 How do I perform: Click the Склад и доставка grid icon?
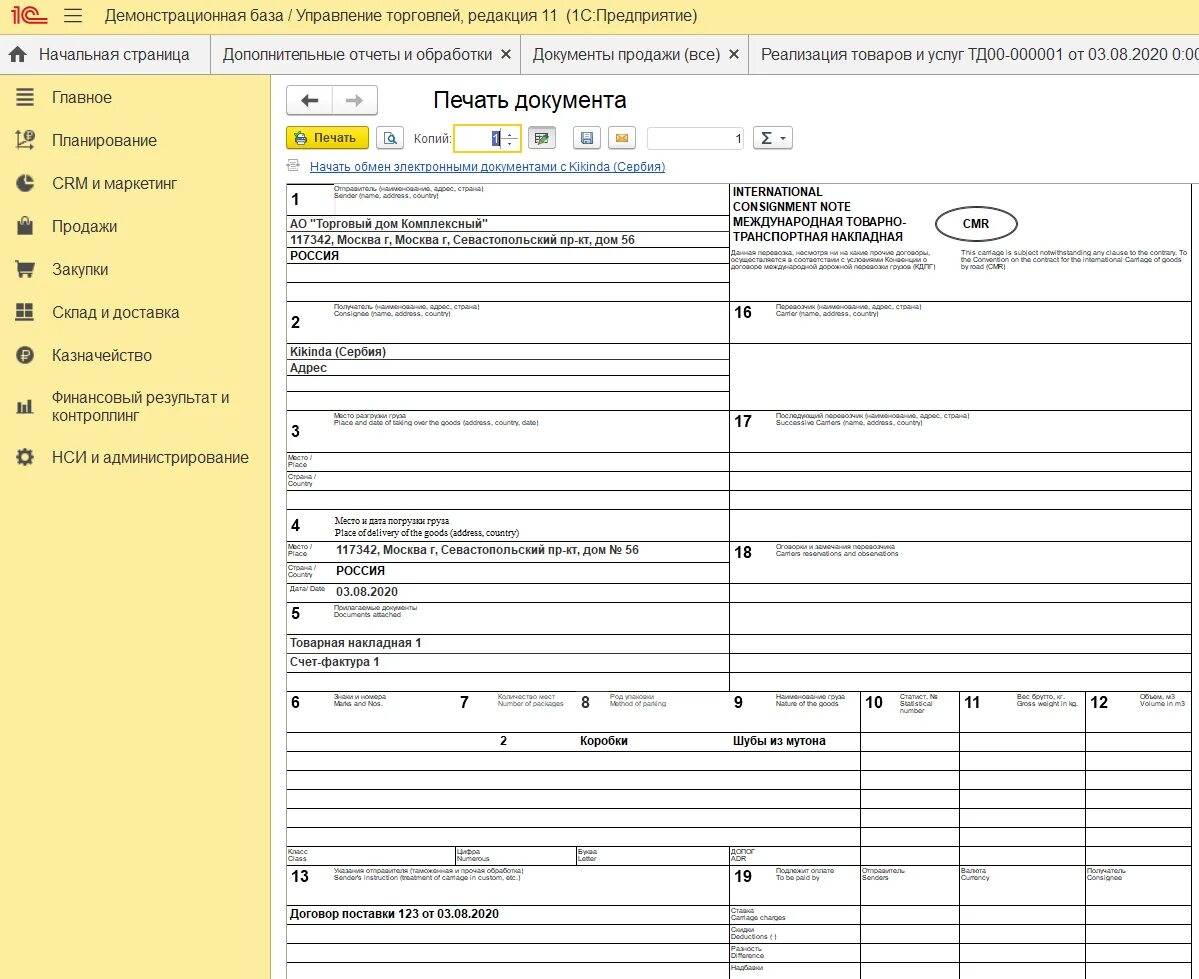24,311
